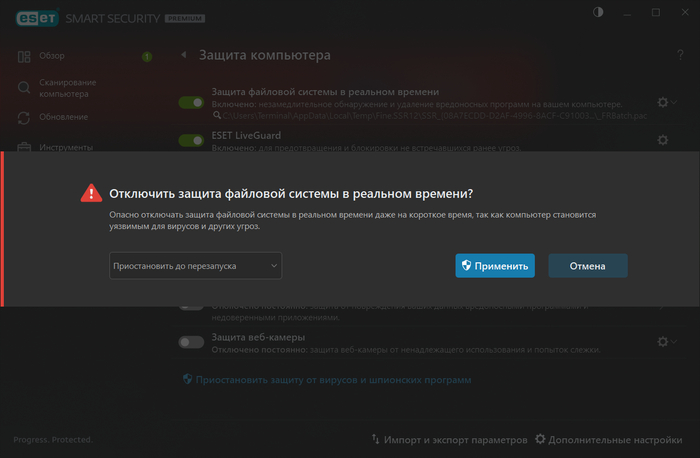Viewport: 700px width, 458px height.
Task: Click the gear icon for Дополнительные настройки
Action: coord(540,439)
